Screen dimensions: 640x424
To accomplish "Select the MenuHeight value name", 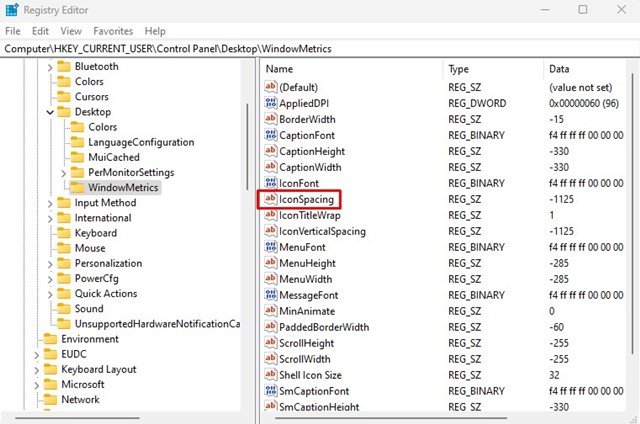I will tap(307, 263).
